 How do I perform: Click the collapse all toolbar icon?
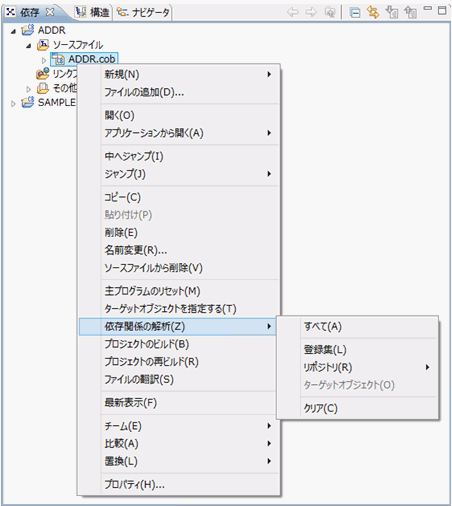coord(355,13)
